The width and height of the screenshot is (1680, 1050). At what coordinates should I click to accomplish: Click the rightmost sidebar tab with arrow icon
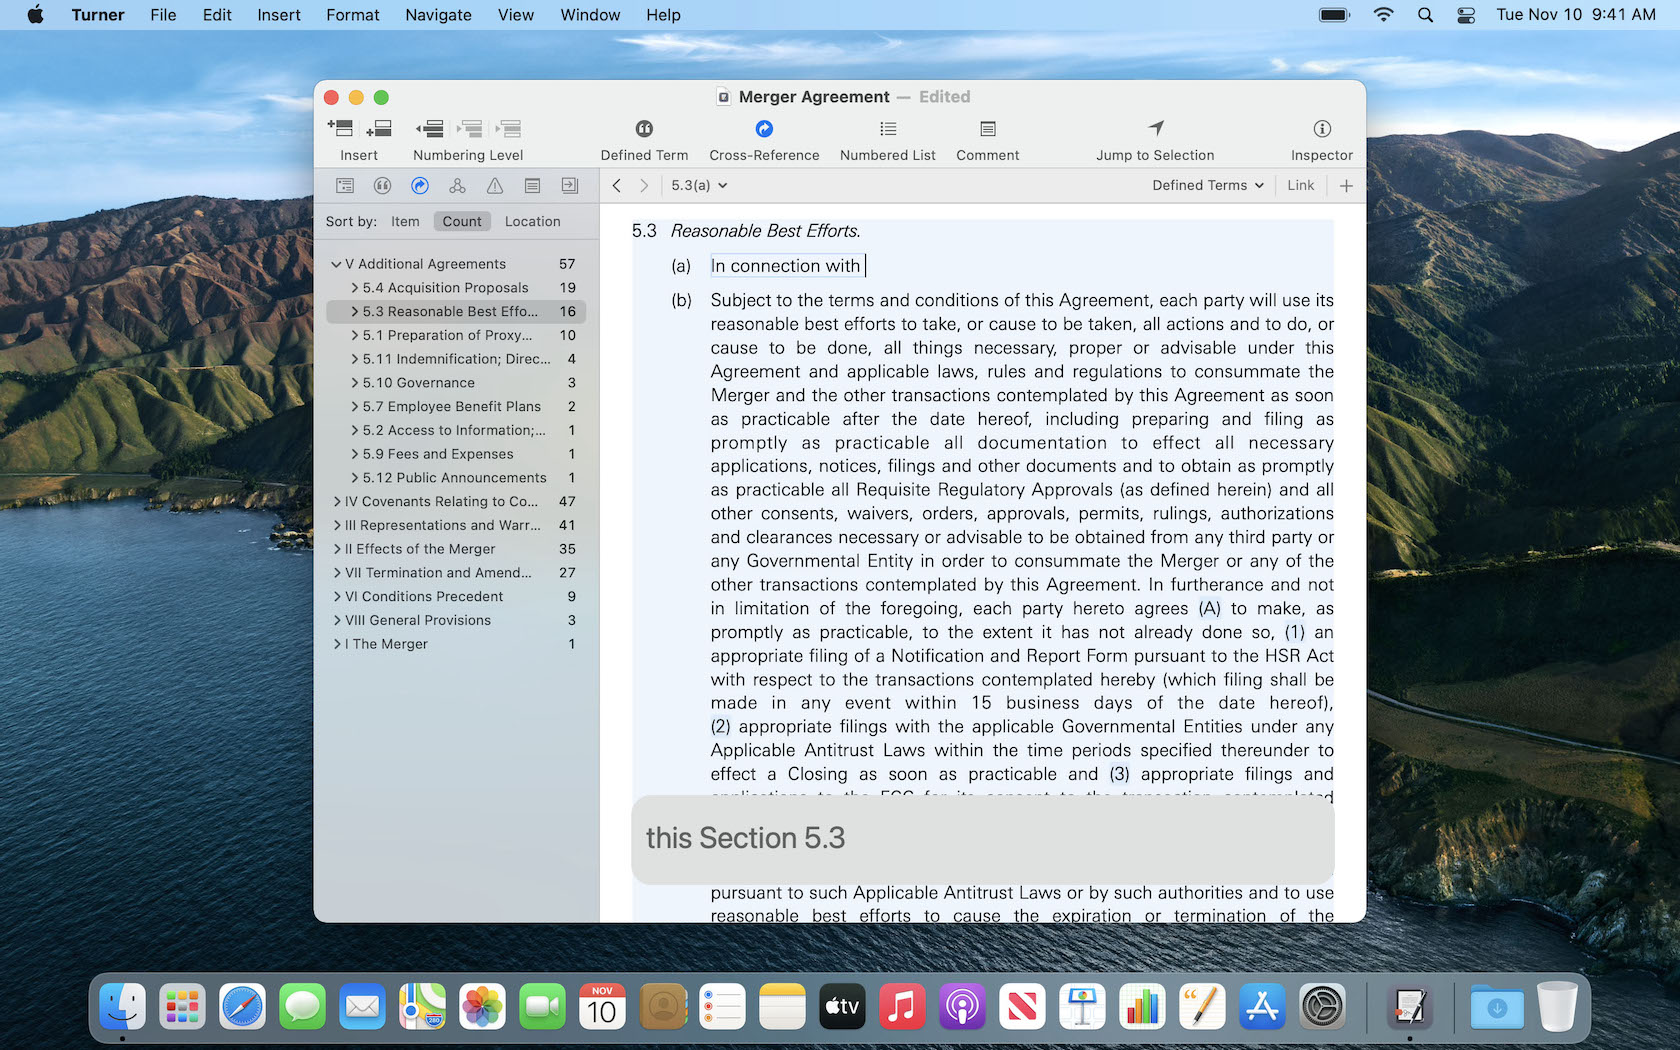pos(570,185)
